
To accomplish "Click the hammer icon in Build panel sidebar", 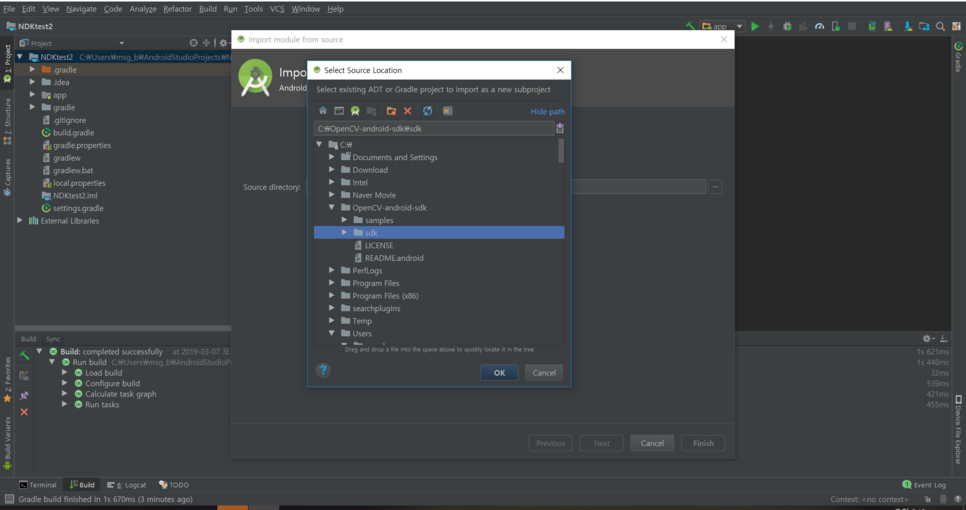I will click(x=24, y=355).
